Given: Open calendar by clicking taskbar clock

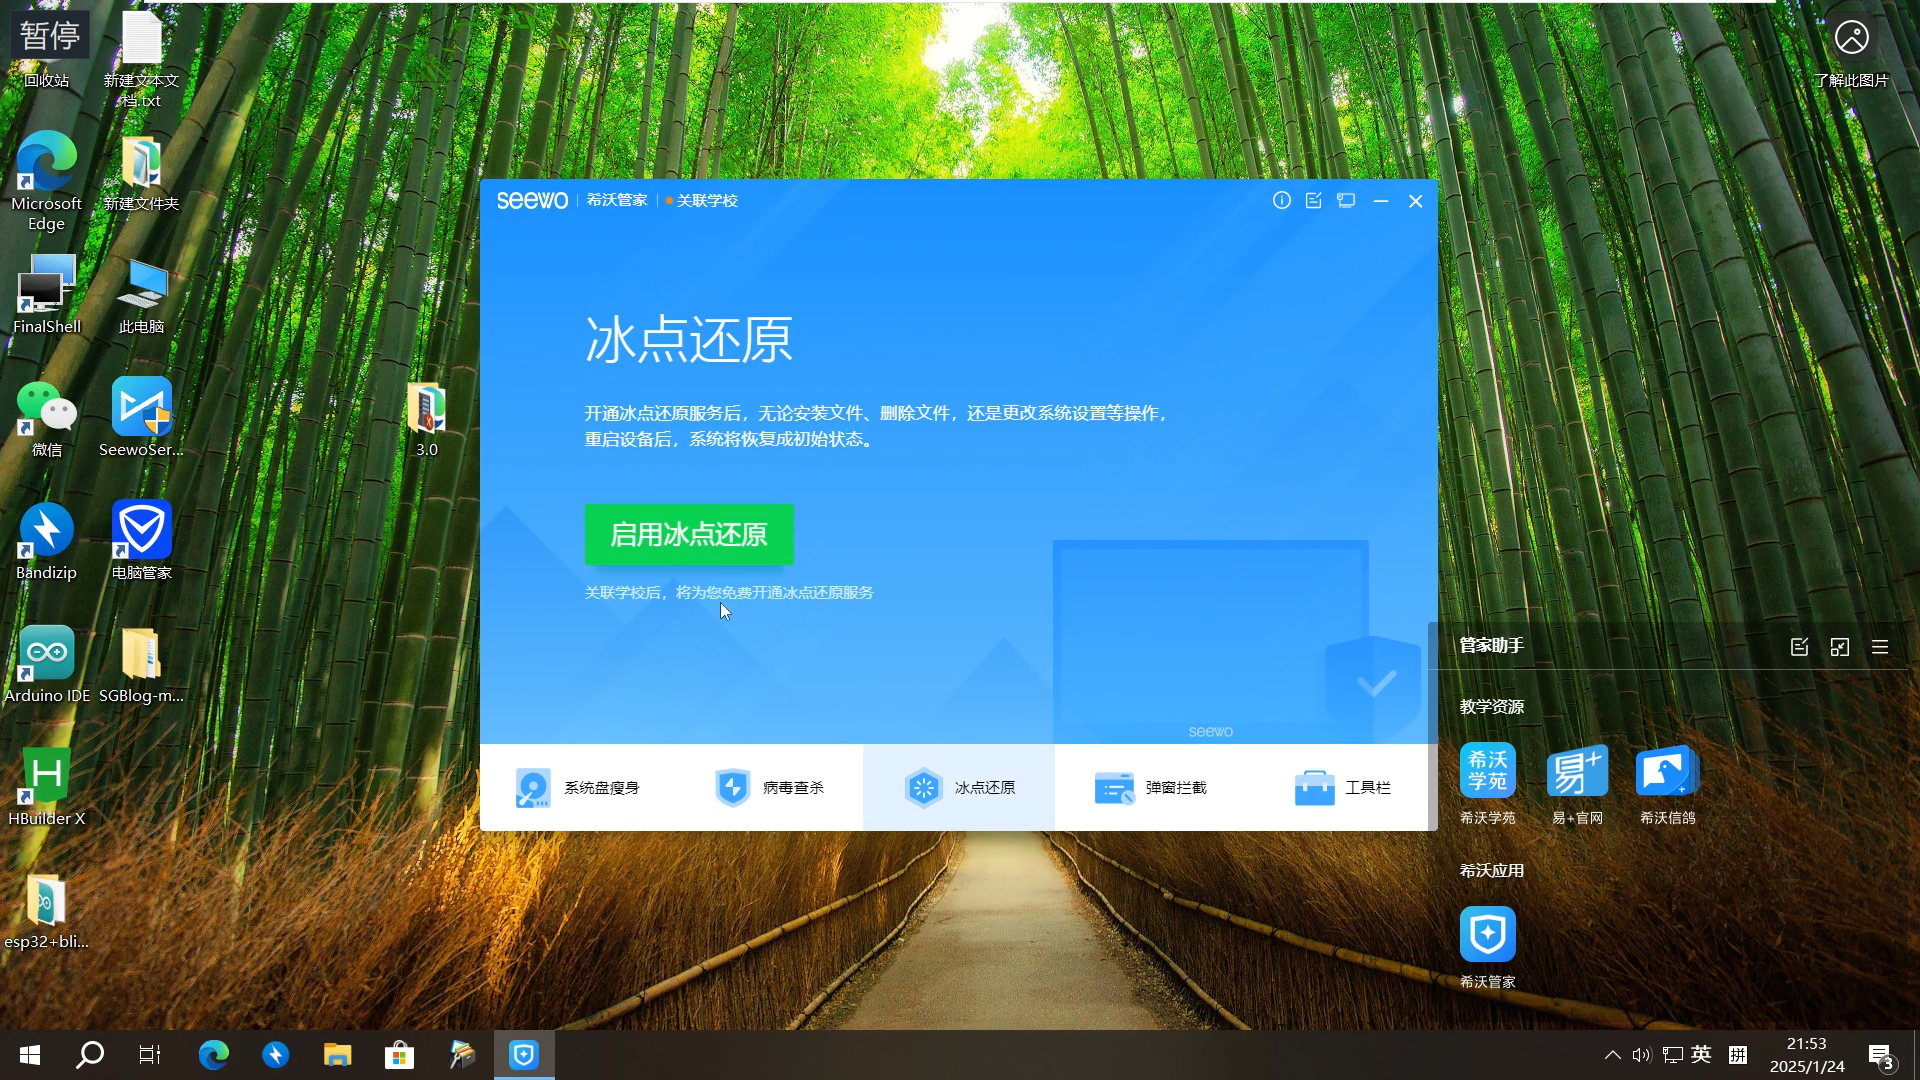Looking at the screenshot, I should pyautogui.click(x=1806, y=1055).
